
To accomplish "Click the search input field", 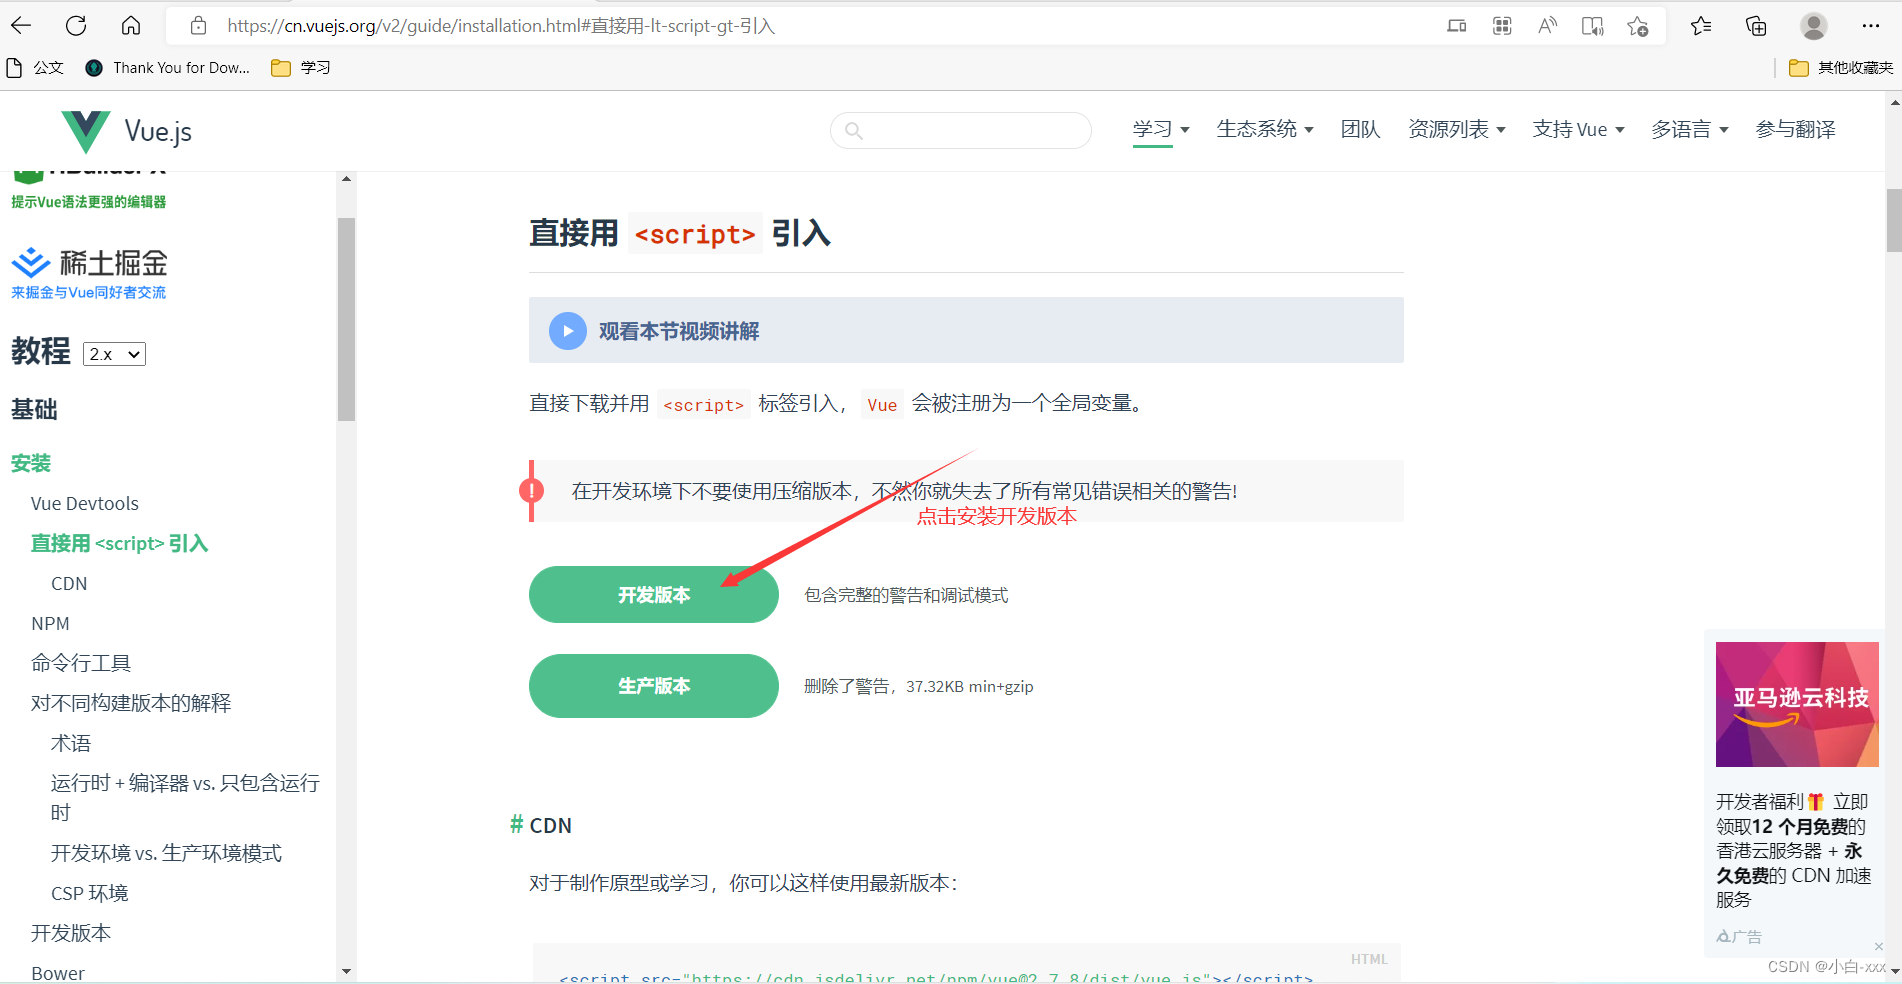I will (961, 130).
